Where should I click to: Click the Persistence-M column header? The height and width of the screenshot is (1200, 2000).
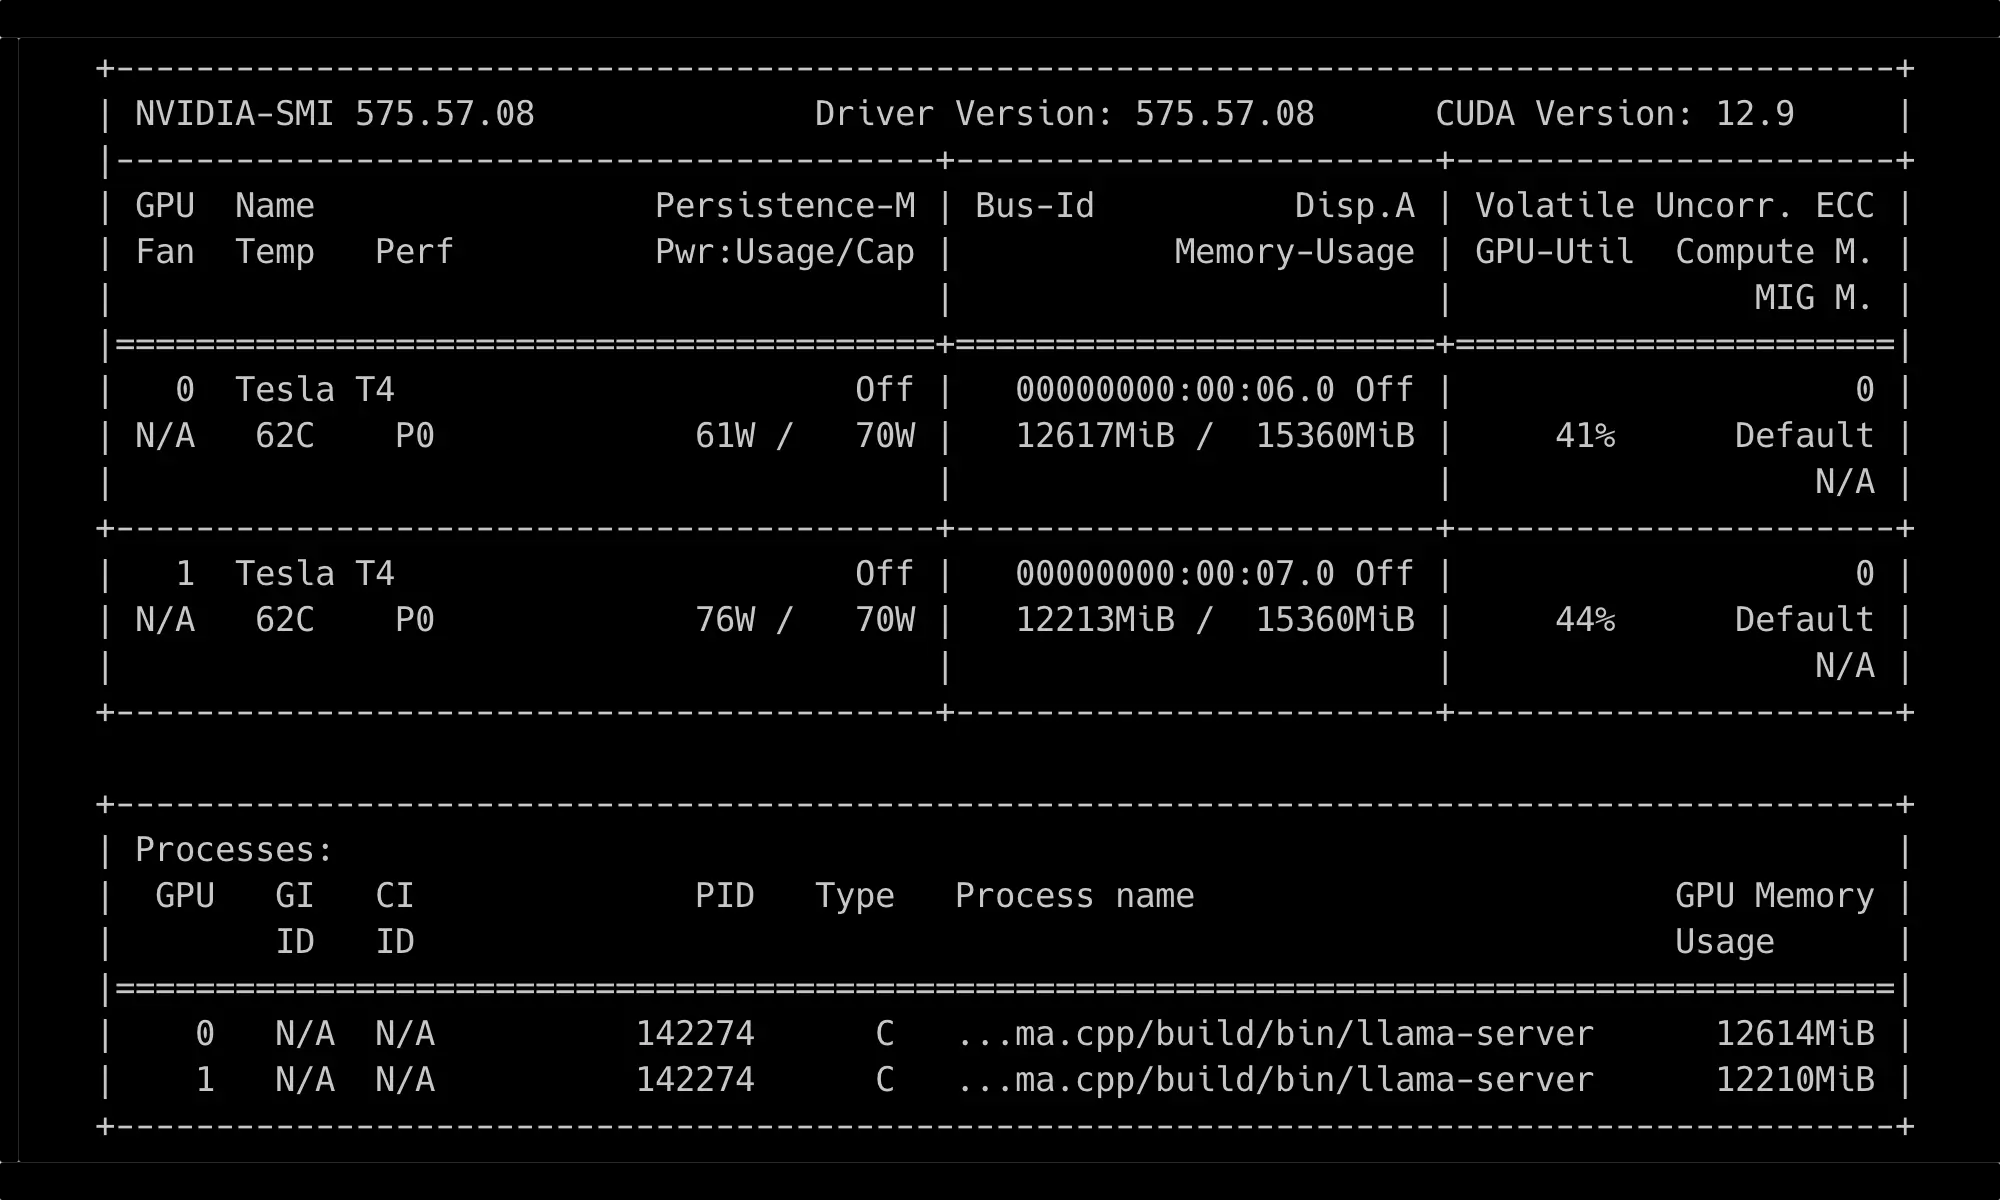785,206
